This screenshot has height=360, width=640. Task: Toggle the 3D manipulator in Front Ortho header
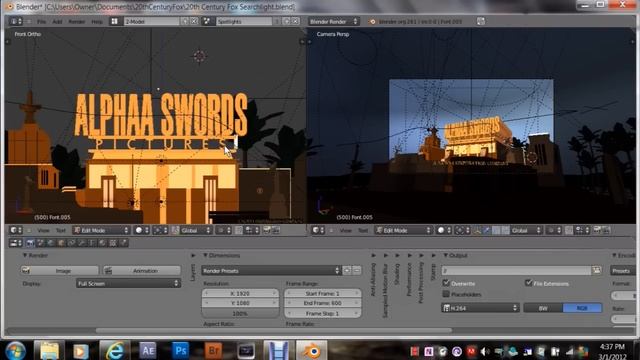click(x=176, y=230)
